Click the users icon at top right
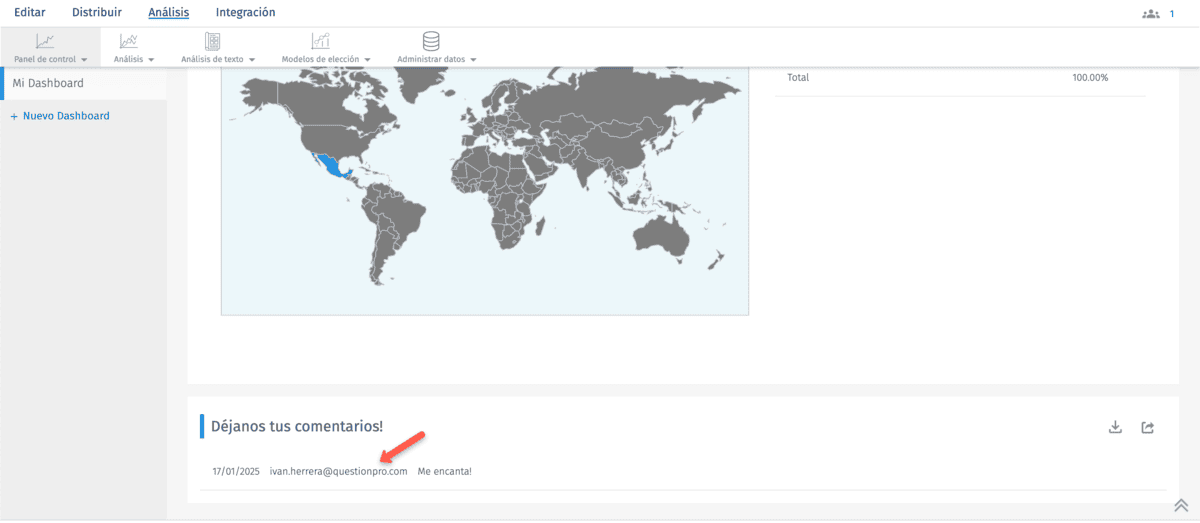Screen dimensions: 1200x523 pyautogui.click(x=1150, y=14)
